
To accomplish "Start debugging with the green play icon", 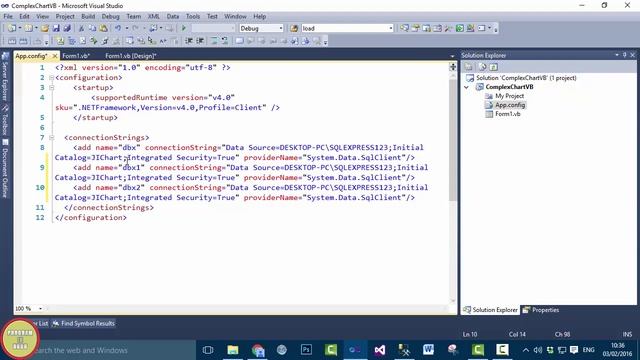I will click(184, 28).
